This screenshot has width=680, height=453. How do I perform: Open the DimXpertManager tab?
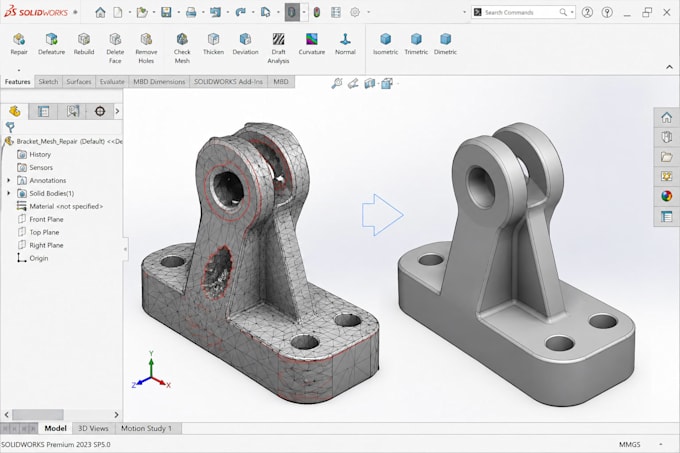click(100, 111)
